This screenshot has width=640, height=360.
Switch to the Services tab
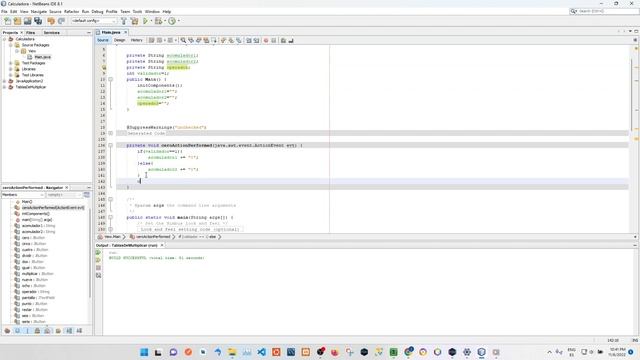pos(51,33)
